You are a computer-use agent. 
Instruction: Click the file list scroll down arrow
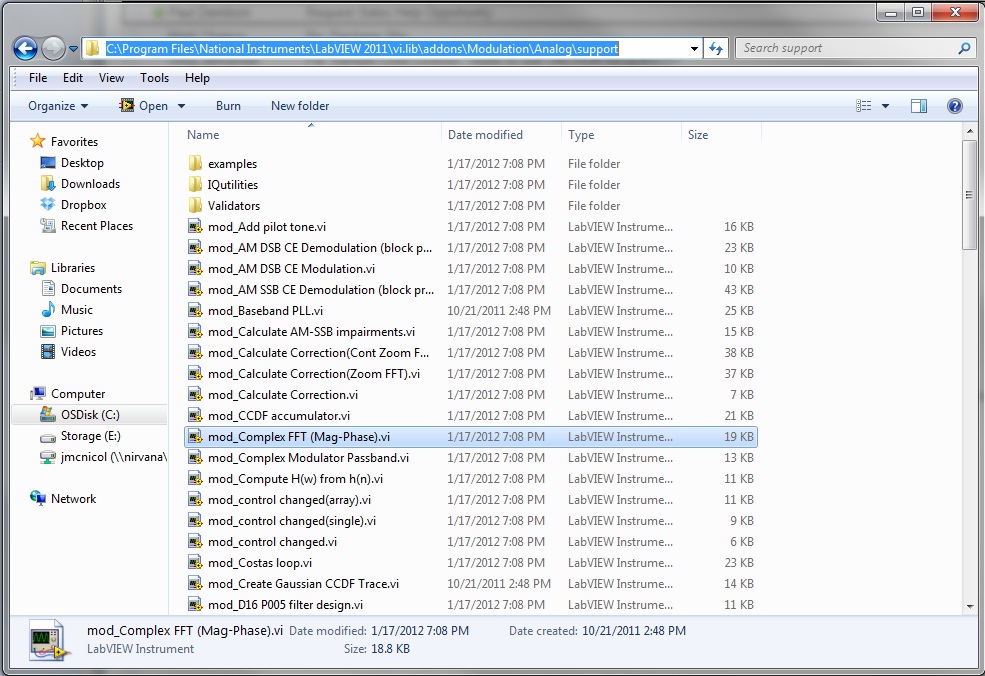(x=969, y=606)
